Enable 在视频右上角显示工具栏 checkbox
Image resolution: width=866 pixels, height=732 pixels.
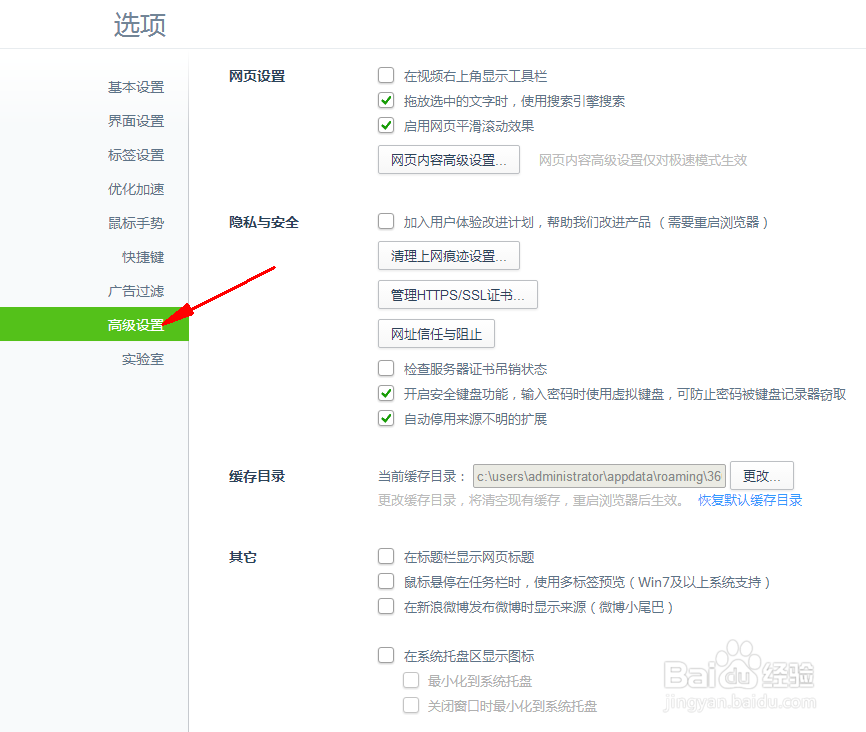(x=386, y=75)
